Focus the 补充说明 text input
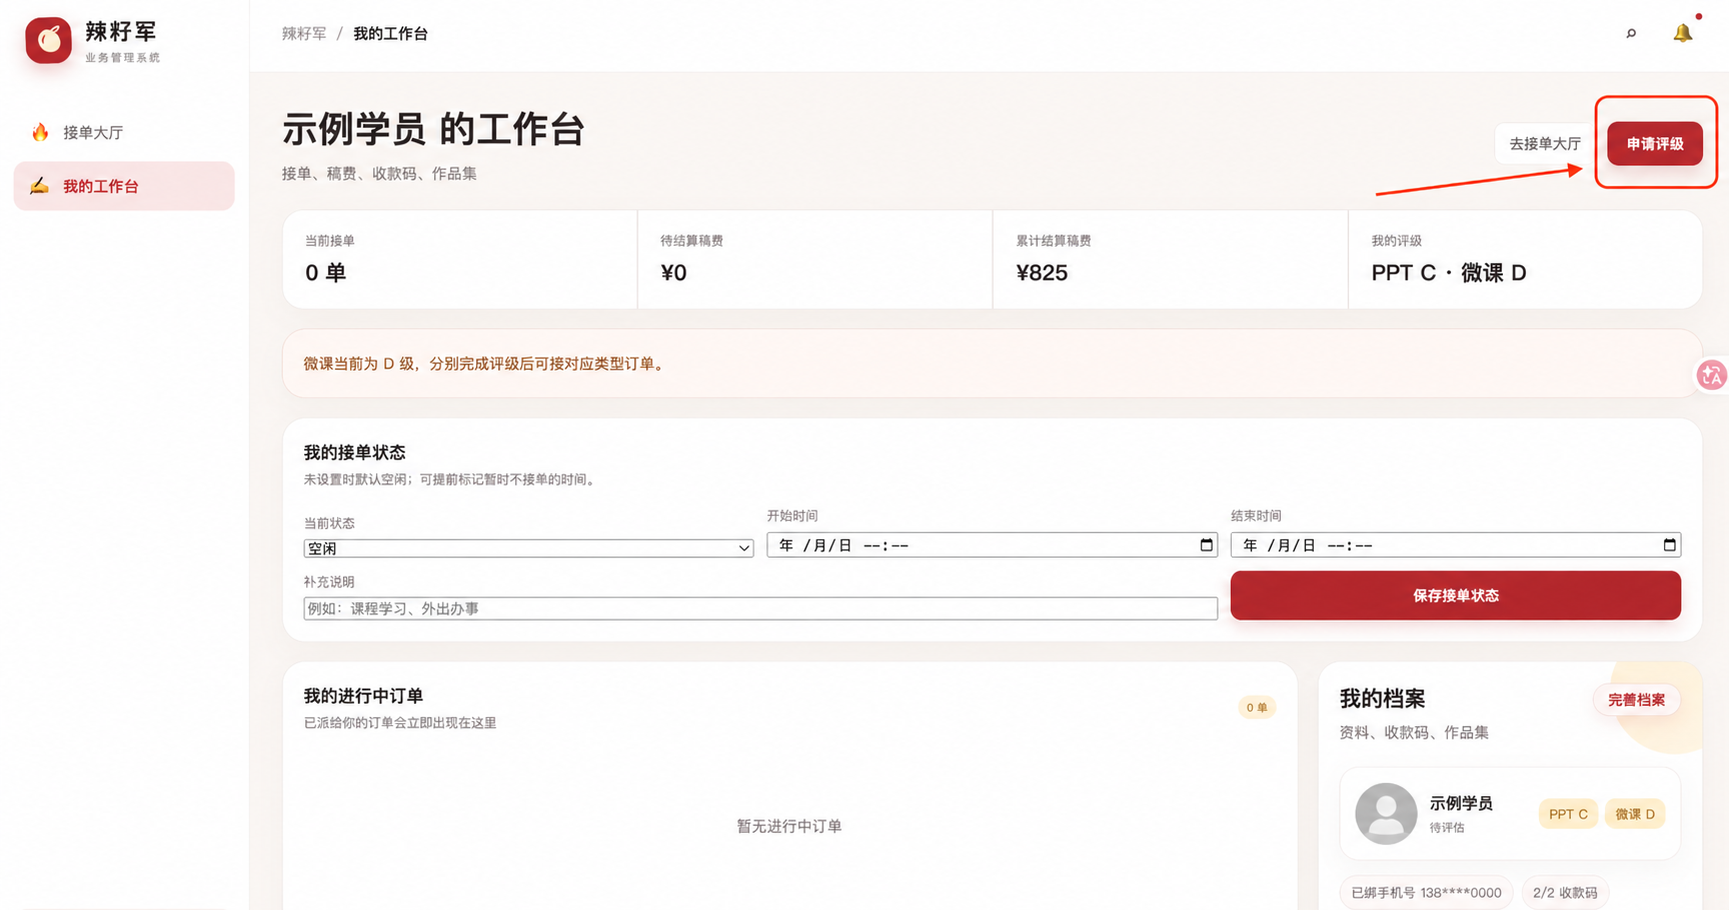Screen dimensions: 1729x910 (x=760, y=608)
